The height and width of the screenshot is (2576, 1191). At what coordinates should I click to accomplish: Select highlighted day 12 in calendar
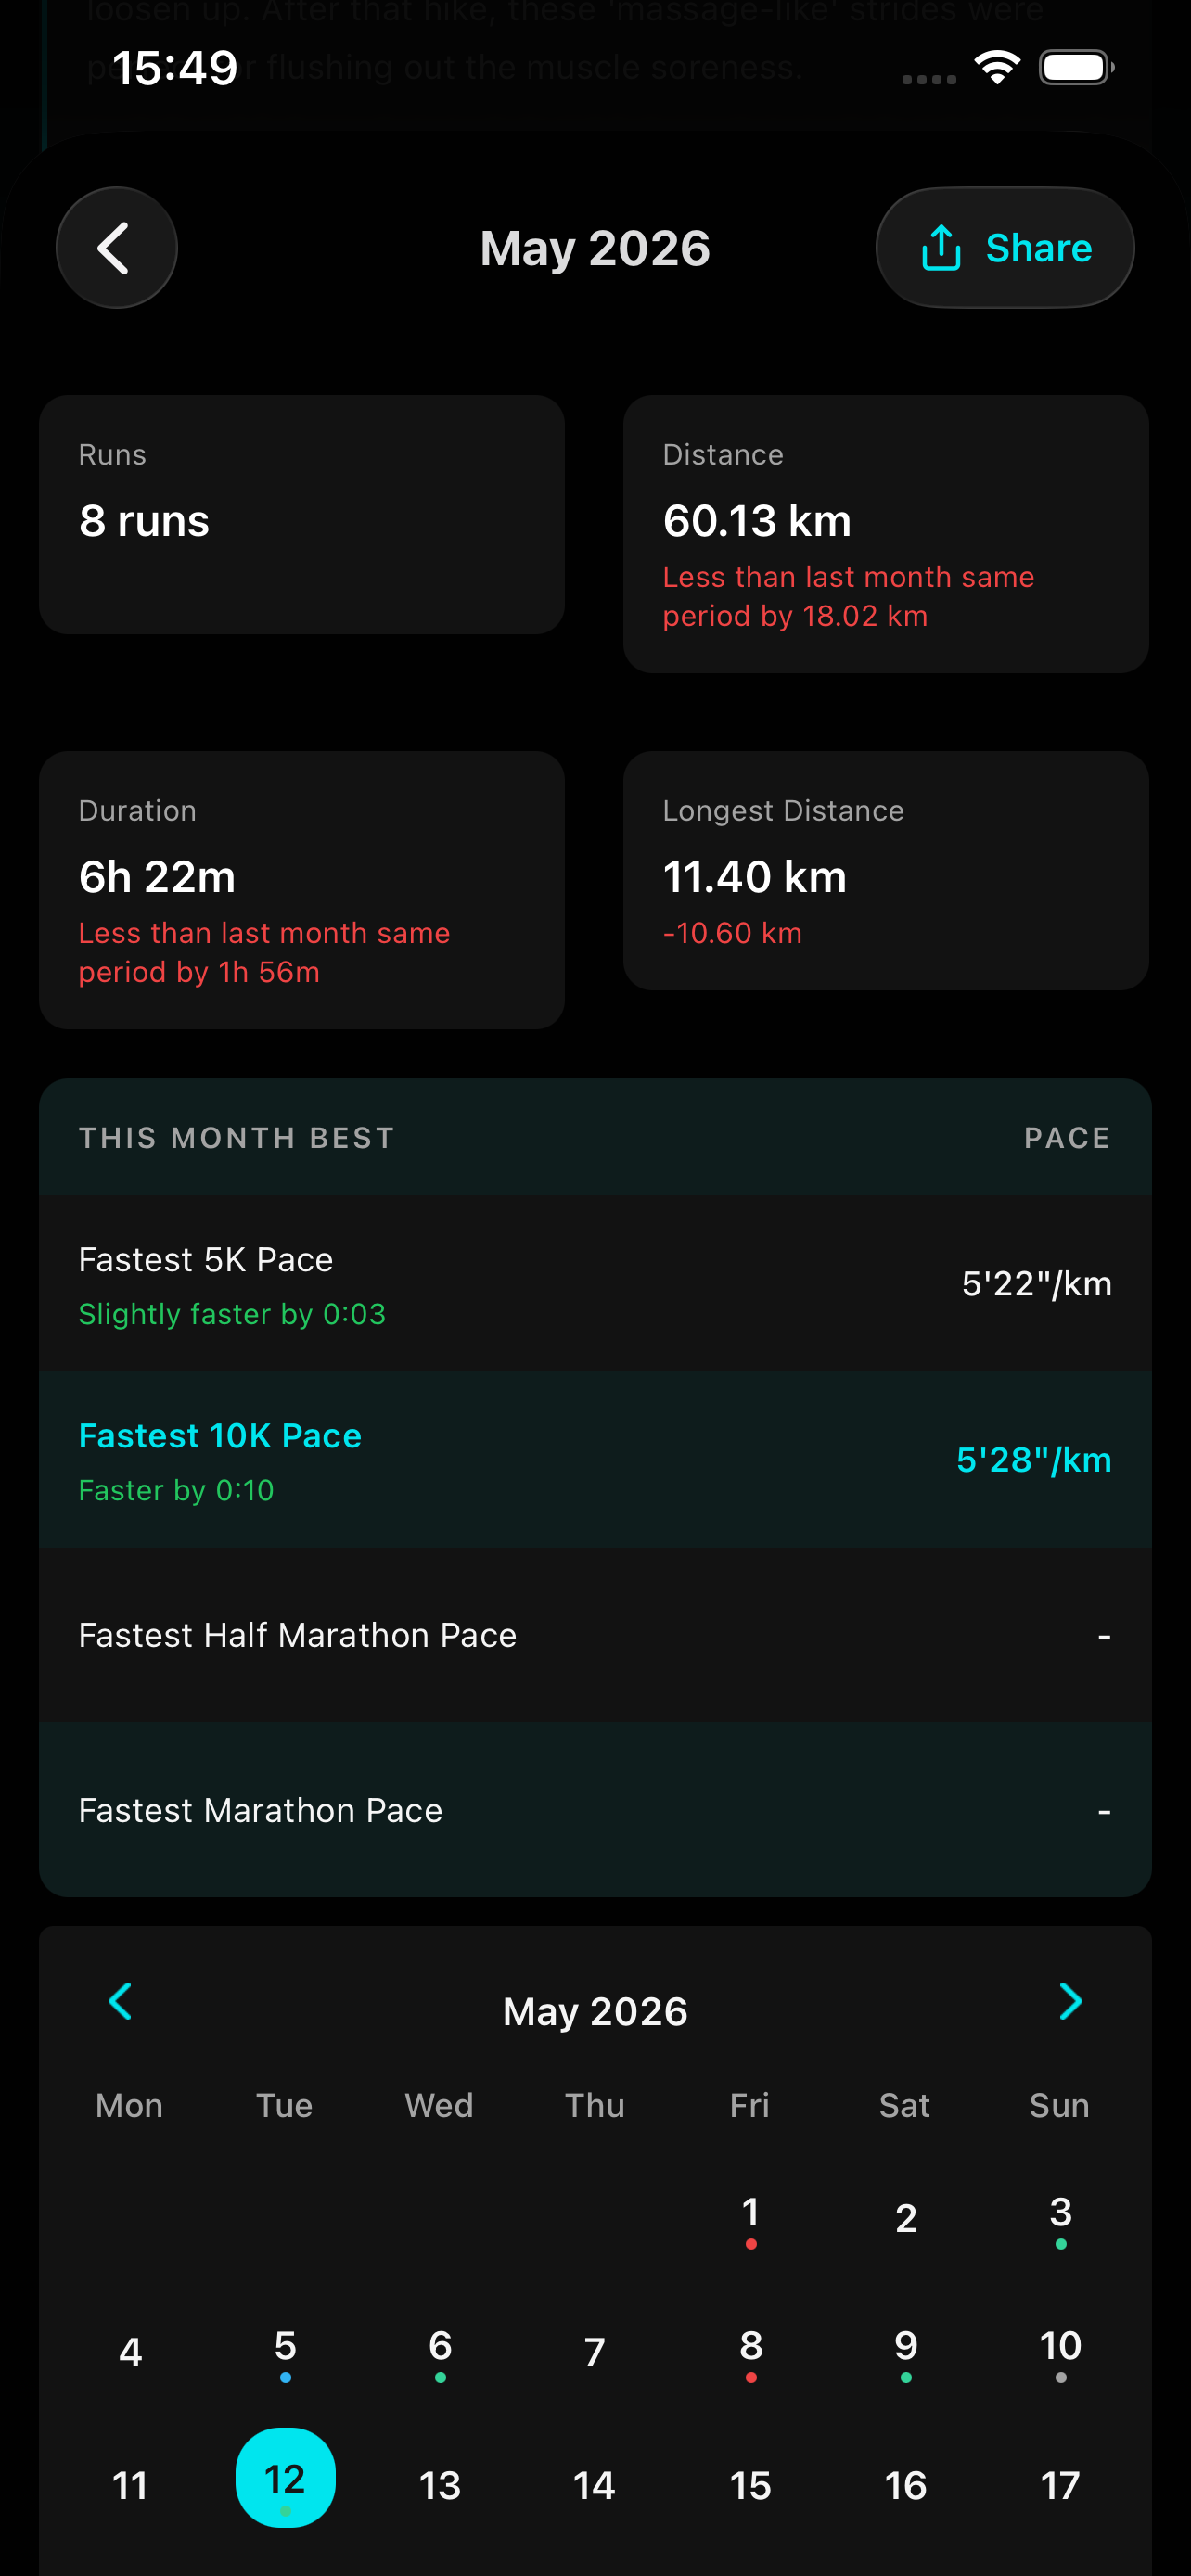coord(285,2478)
